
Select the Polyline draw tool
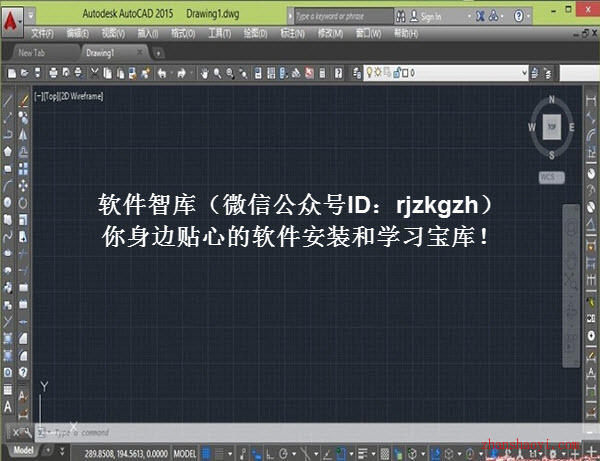tap(8, 134)
